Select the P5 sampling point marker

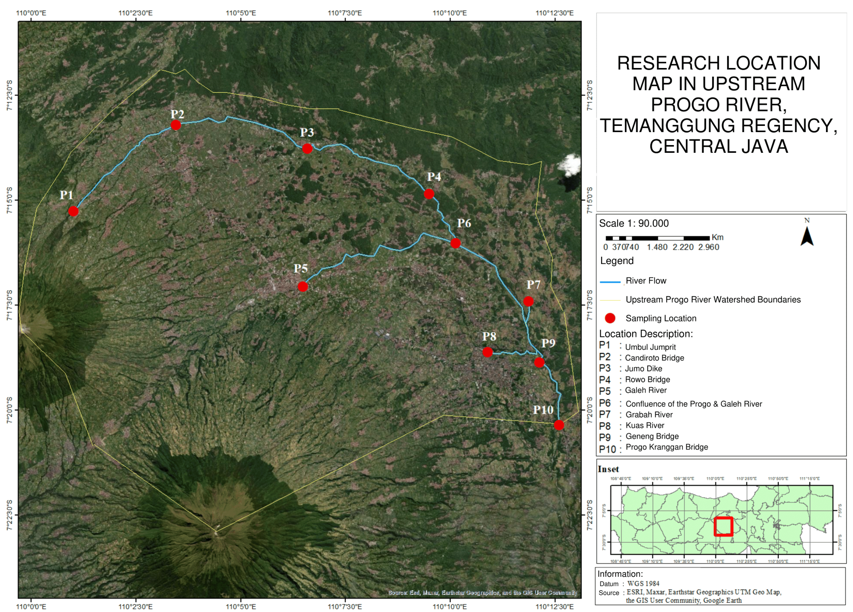coord(303,287)
